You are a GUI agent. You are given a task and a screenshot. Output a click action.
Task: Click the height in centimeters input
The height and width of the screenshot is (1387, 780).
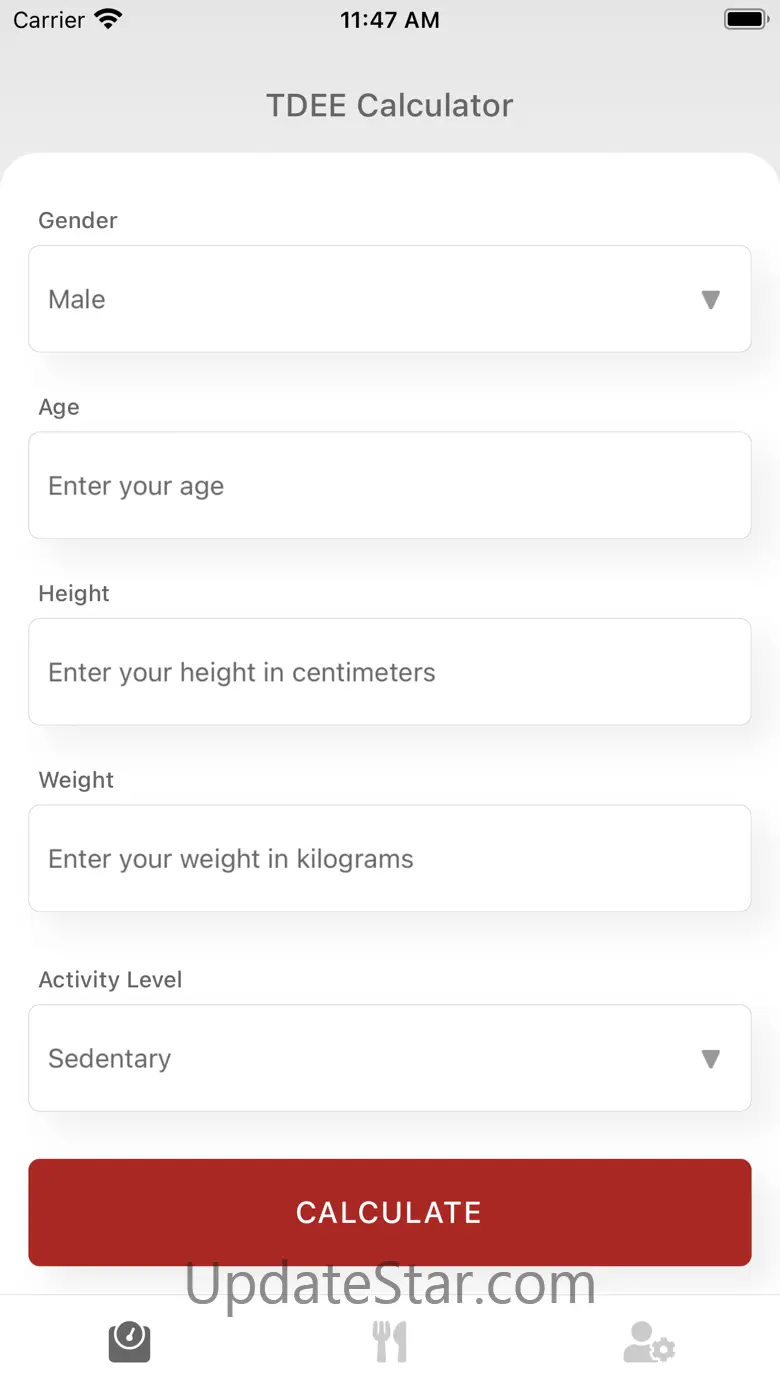coord(390,672)
